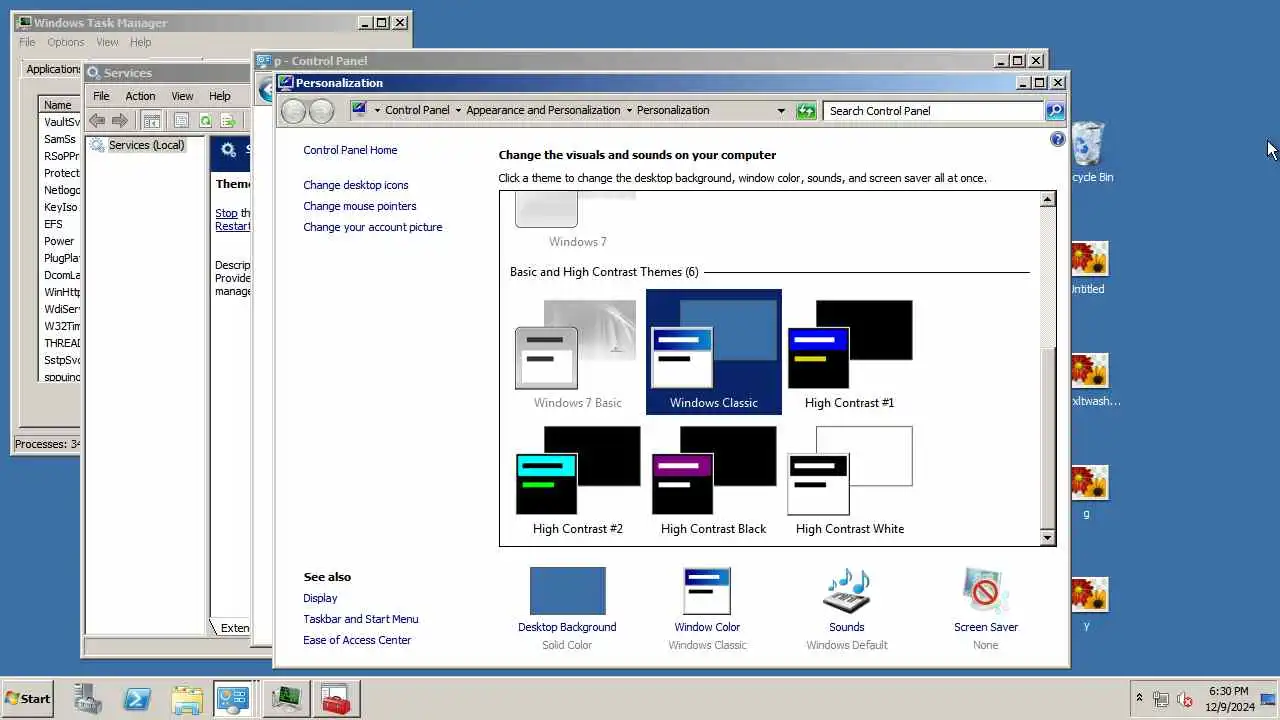Open View menu in Task Manager
The image size is (1280, 720).
tap(107, 42)
